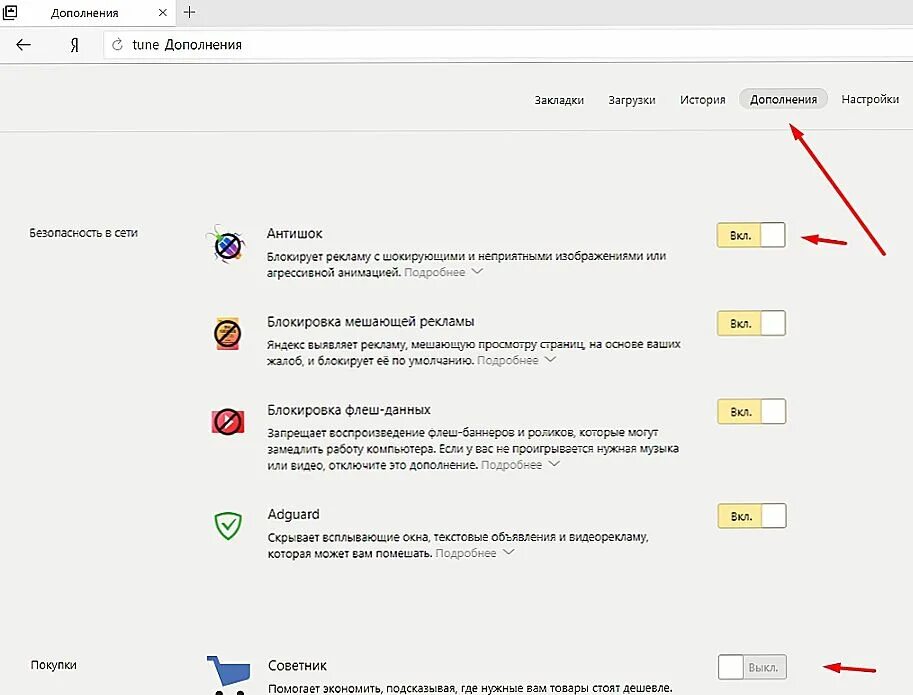Viewport: 913px width, 695px height.
Task: Select the Дополнения navigation tab
Action: 783,99
